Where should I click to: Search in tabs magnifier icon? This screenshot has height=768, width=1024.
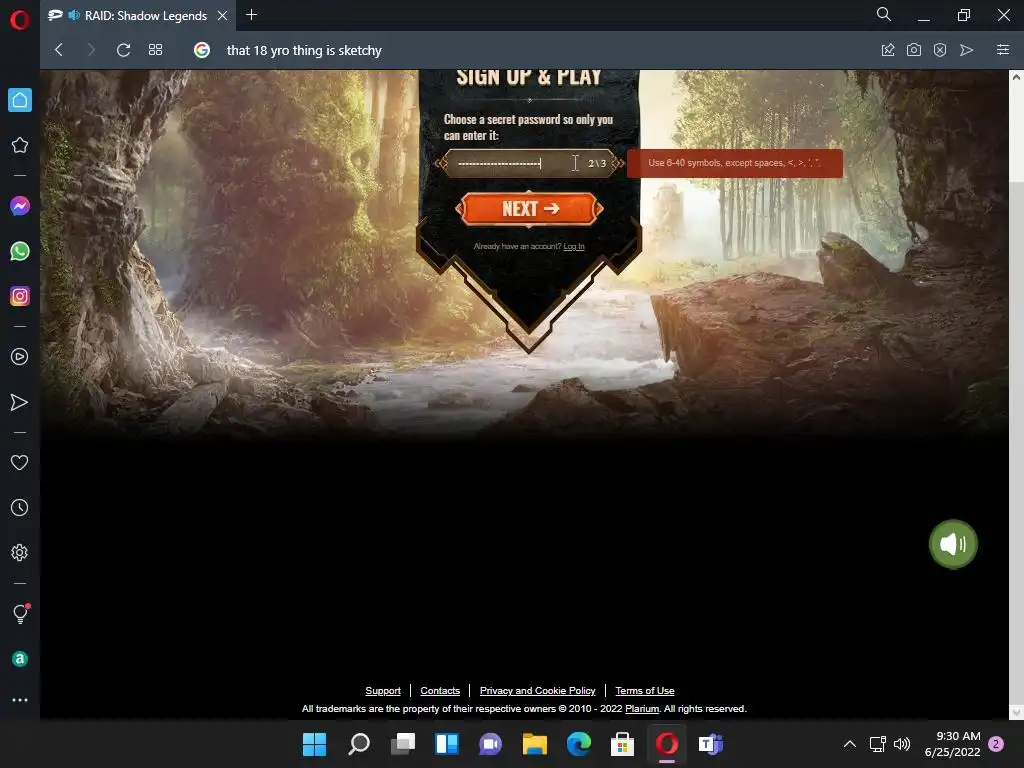pos(884,14)
